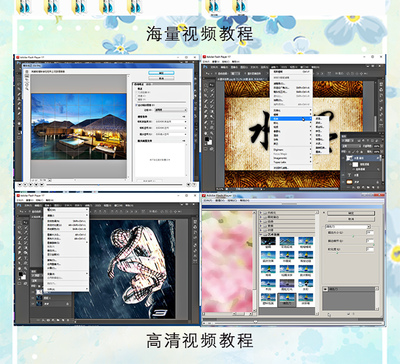Select the highlighted thumbnail in the last gallery row

click(x=287, y=300)
